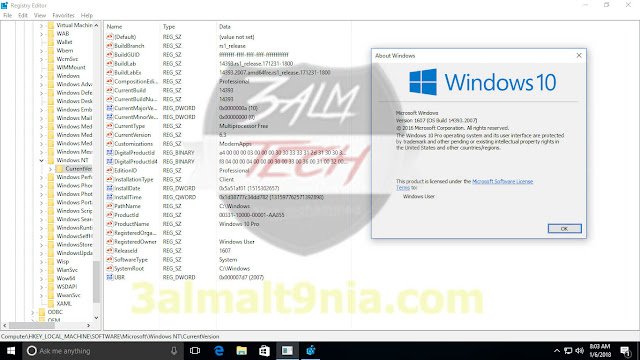Open the File menu

7,16
